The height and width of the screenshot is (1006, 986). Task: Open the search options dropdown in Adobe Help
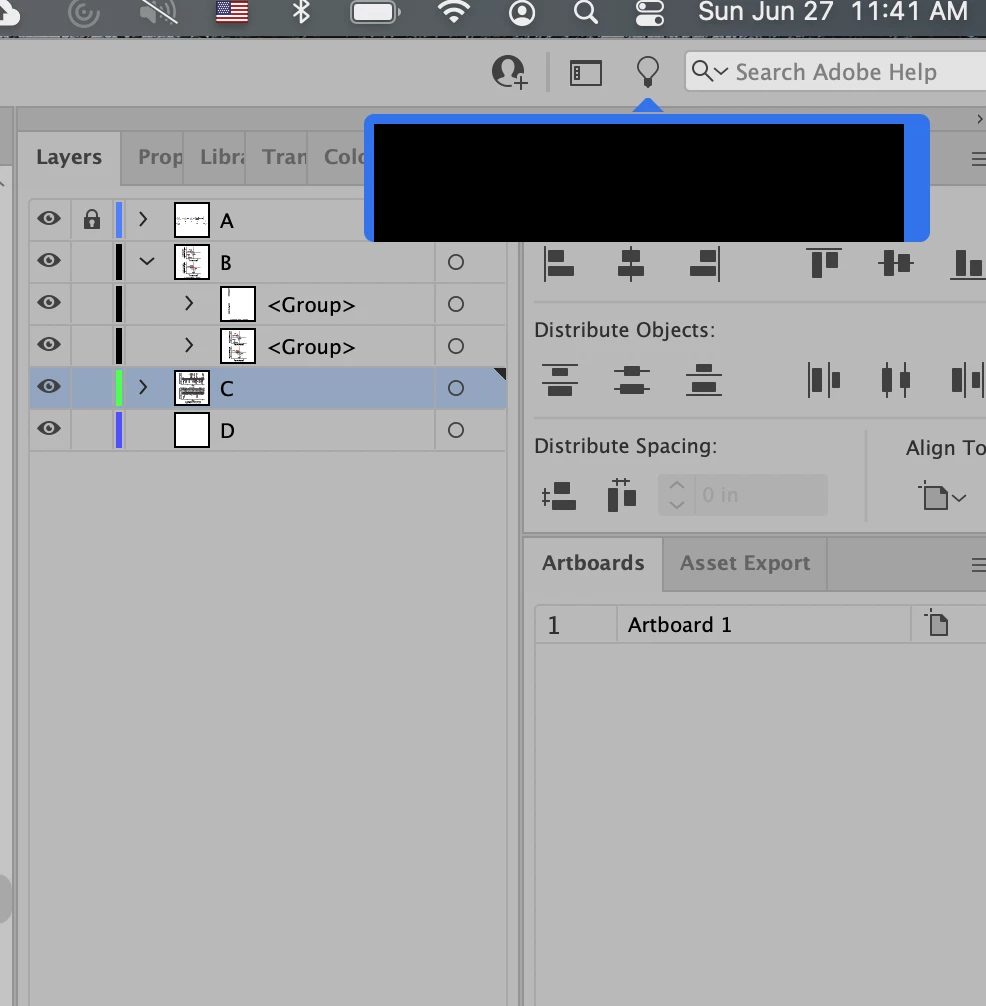pyautogui.click(x=710, y=71)
